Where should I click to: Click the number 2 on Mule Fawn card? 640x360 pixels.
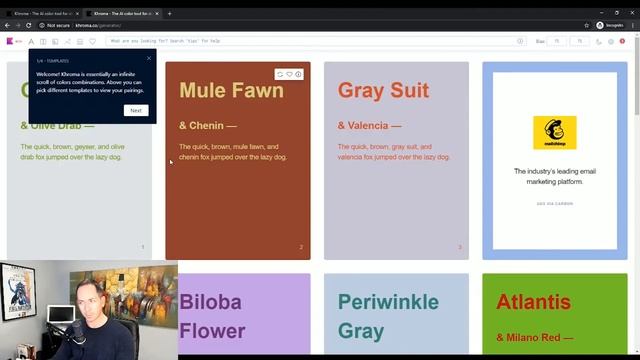pos(301,247)
